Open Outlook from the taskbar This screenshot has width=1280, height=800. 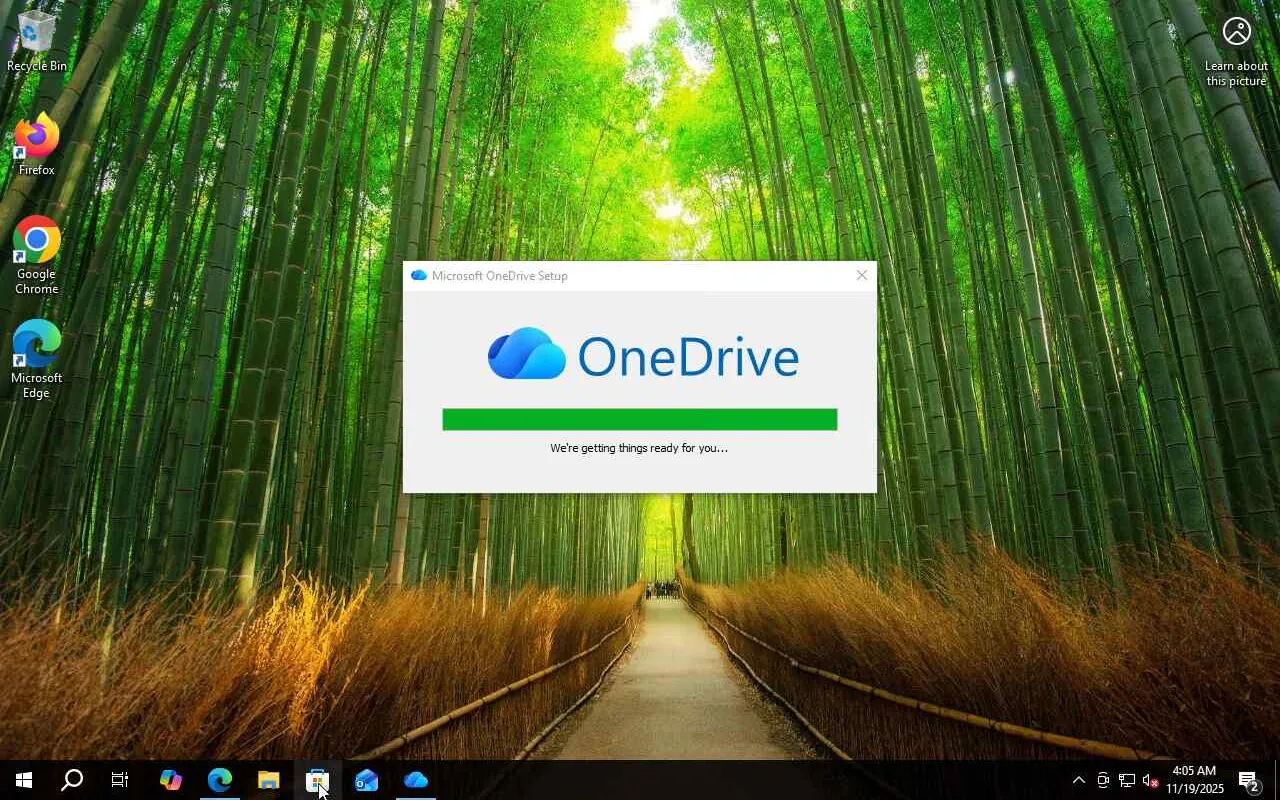pyautogui.click(x=366, y=780)
